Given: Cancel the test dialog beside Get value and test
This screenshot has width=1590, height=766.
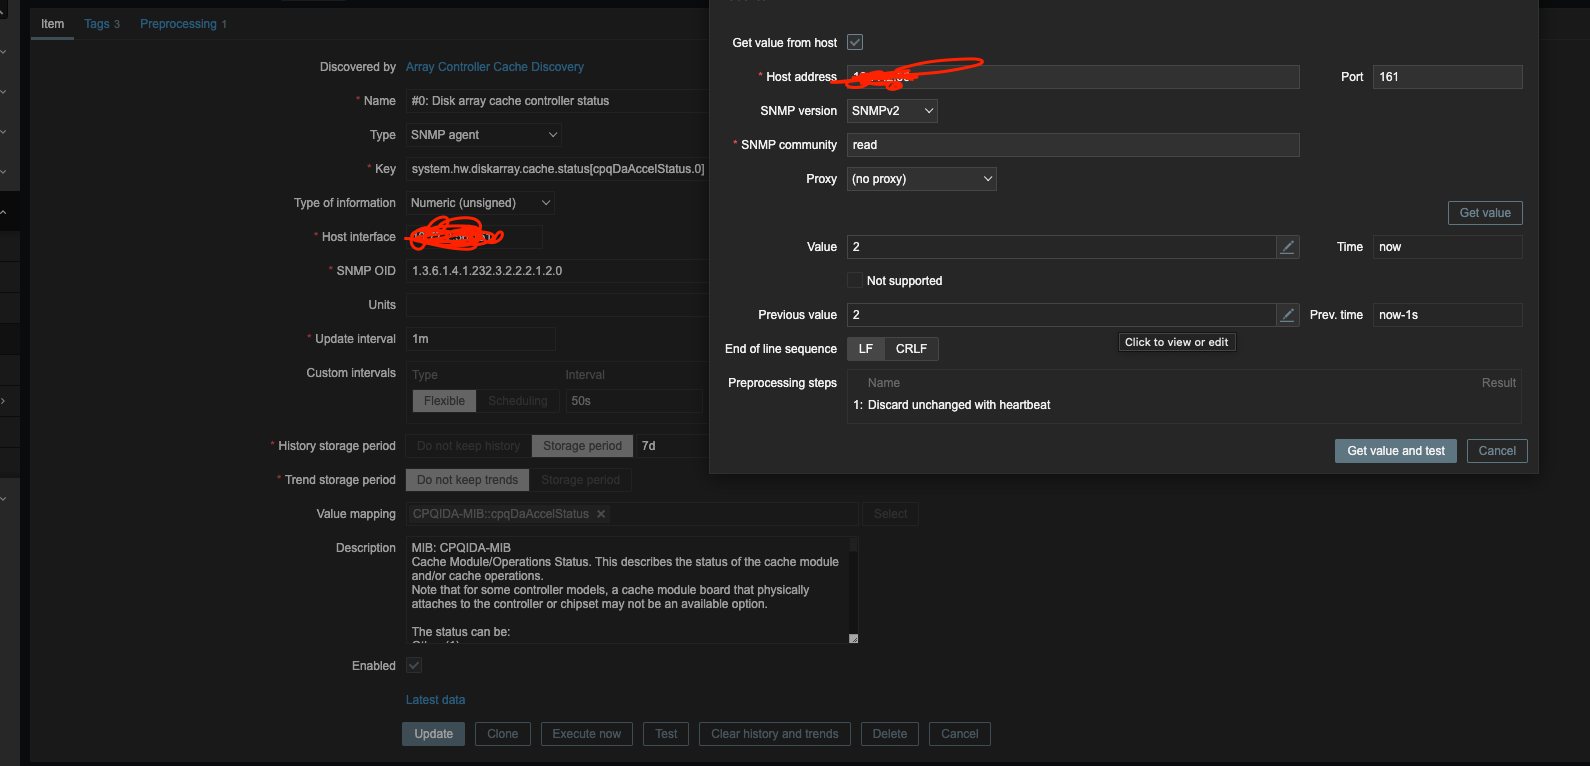Looking at the screenshot, I should click(1497, 451).
